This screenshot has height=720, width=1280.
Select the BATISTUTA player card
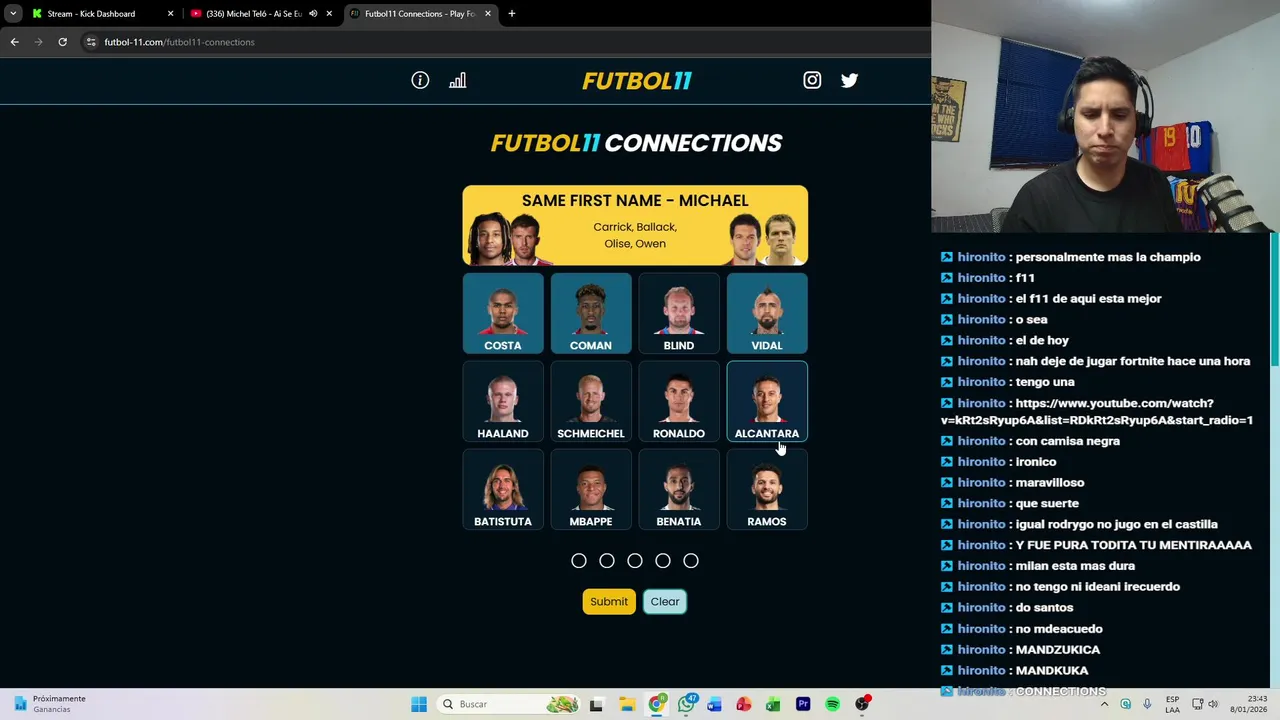503,489
